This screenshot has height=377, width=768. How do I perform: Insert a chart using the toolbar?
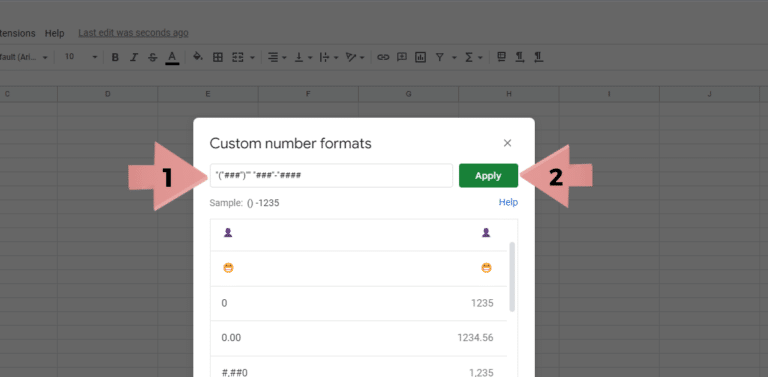[420, 57]
